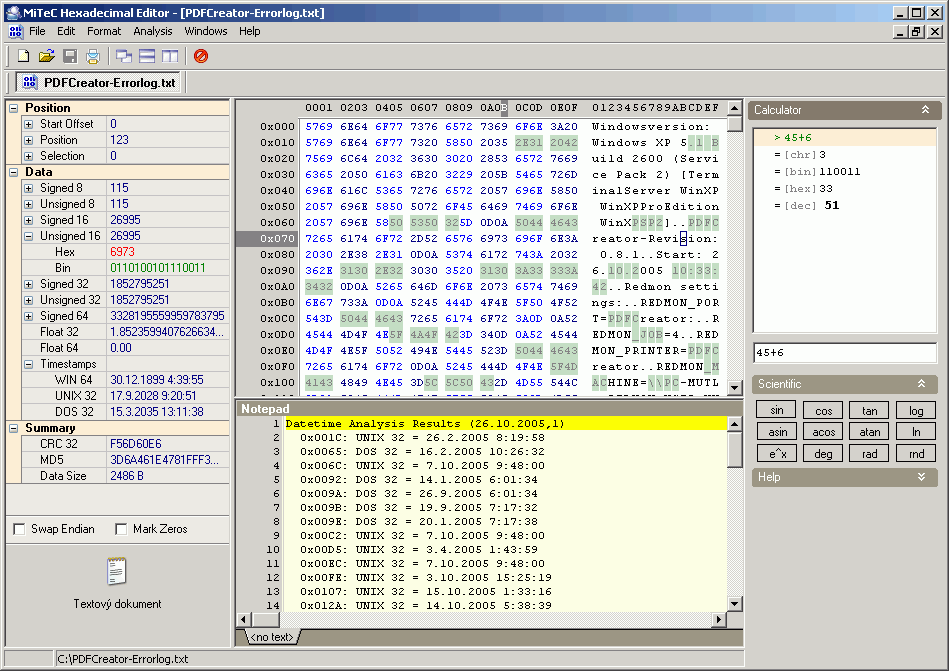Viewport: 949px width, 671px height.
Task: Select the PDFCreator-Errorlog.txt document tab
Action: pos(99,82)
